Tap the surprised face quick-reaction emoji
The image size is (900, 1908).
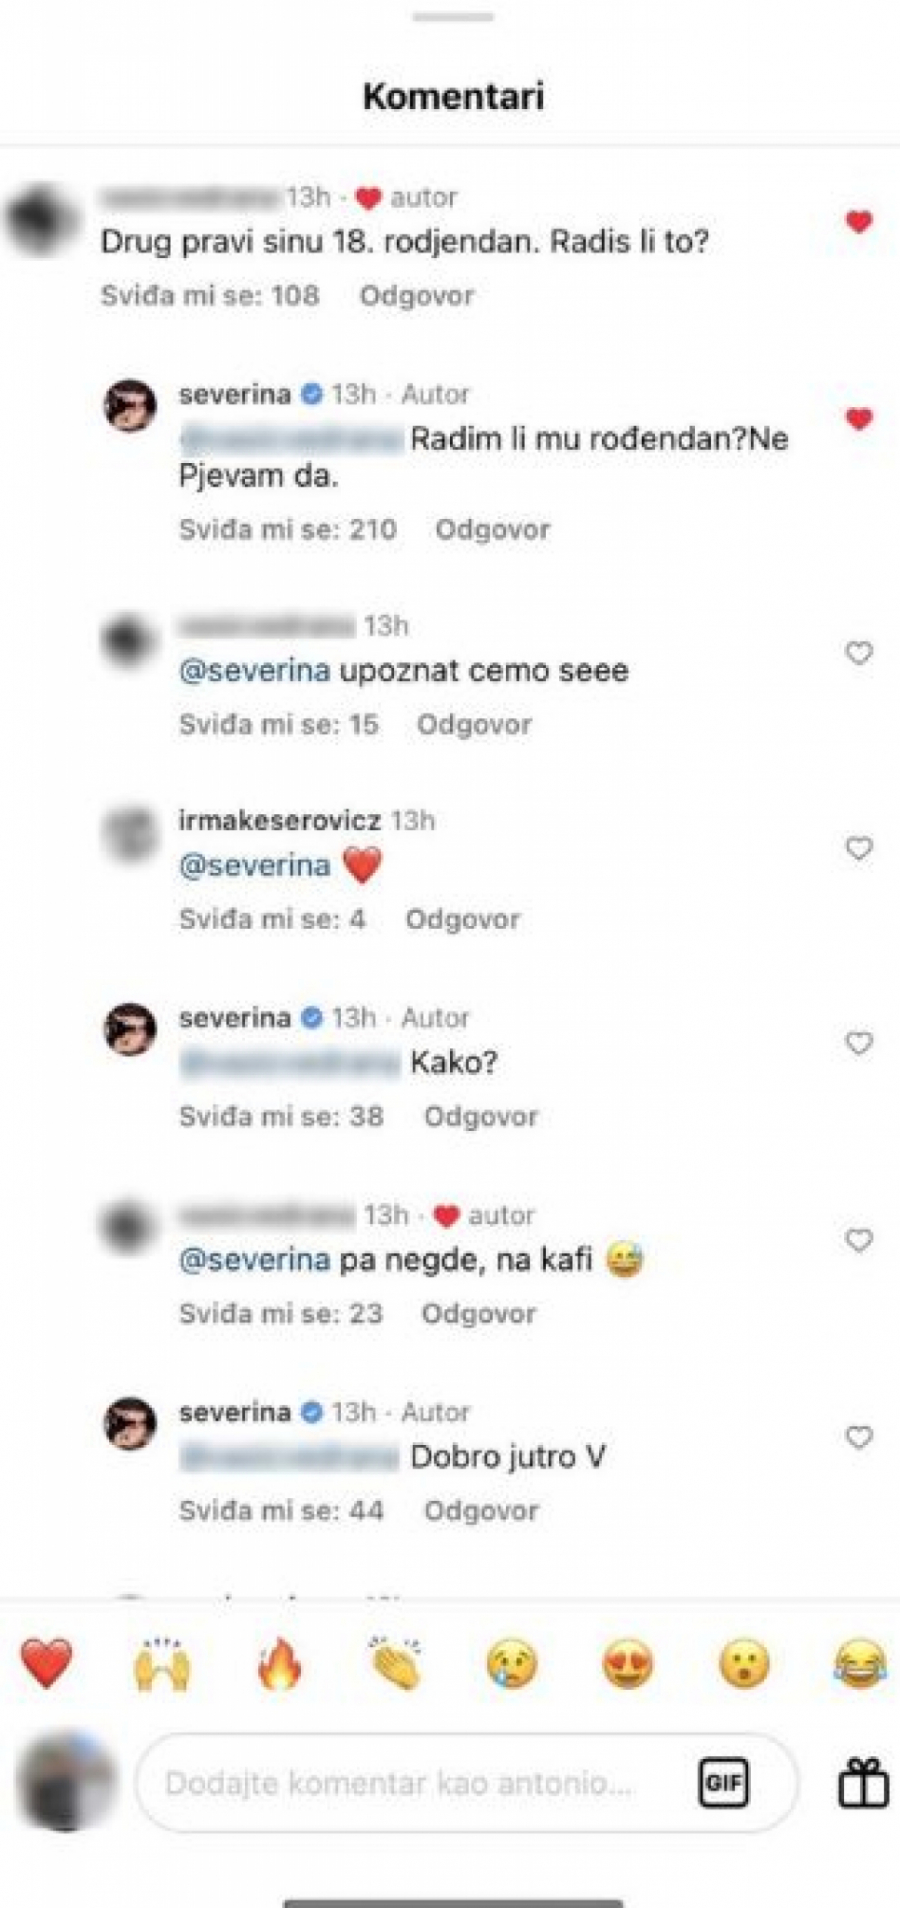(x=745, y=1664)
